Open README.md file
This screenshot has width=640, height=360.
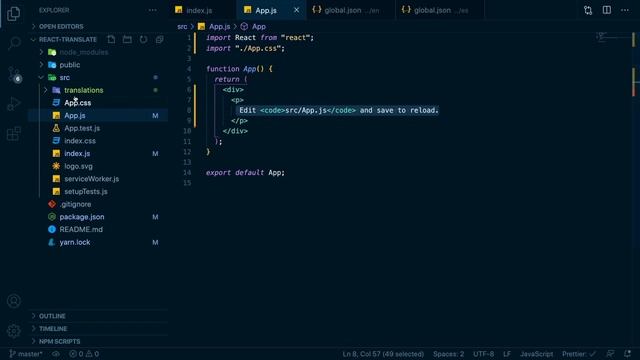(98, 229)
